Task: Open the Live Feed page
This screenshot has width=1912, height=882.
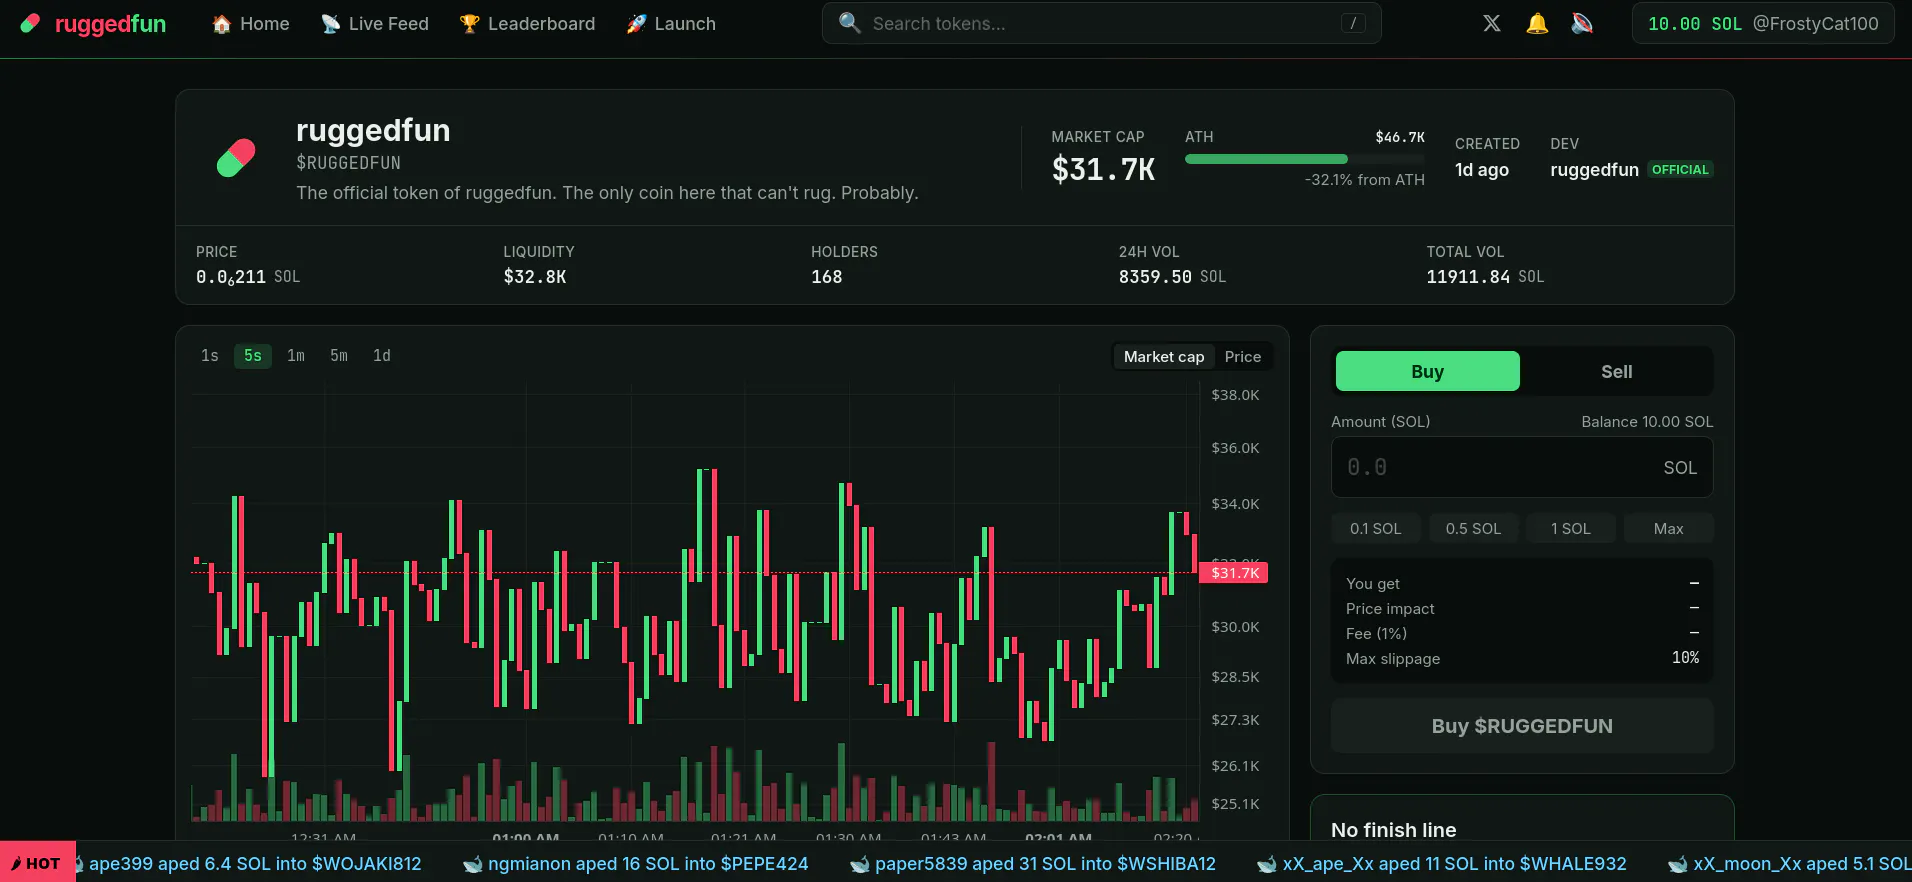Action: 375,24
